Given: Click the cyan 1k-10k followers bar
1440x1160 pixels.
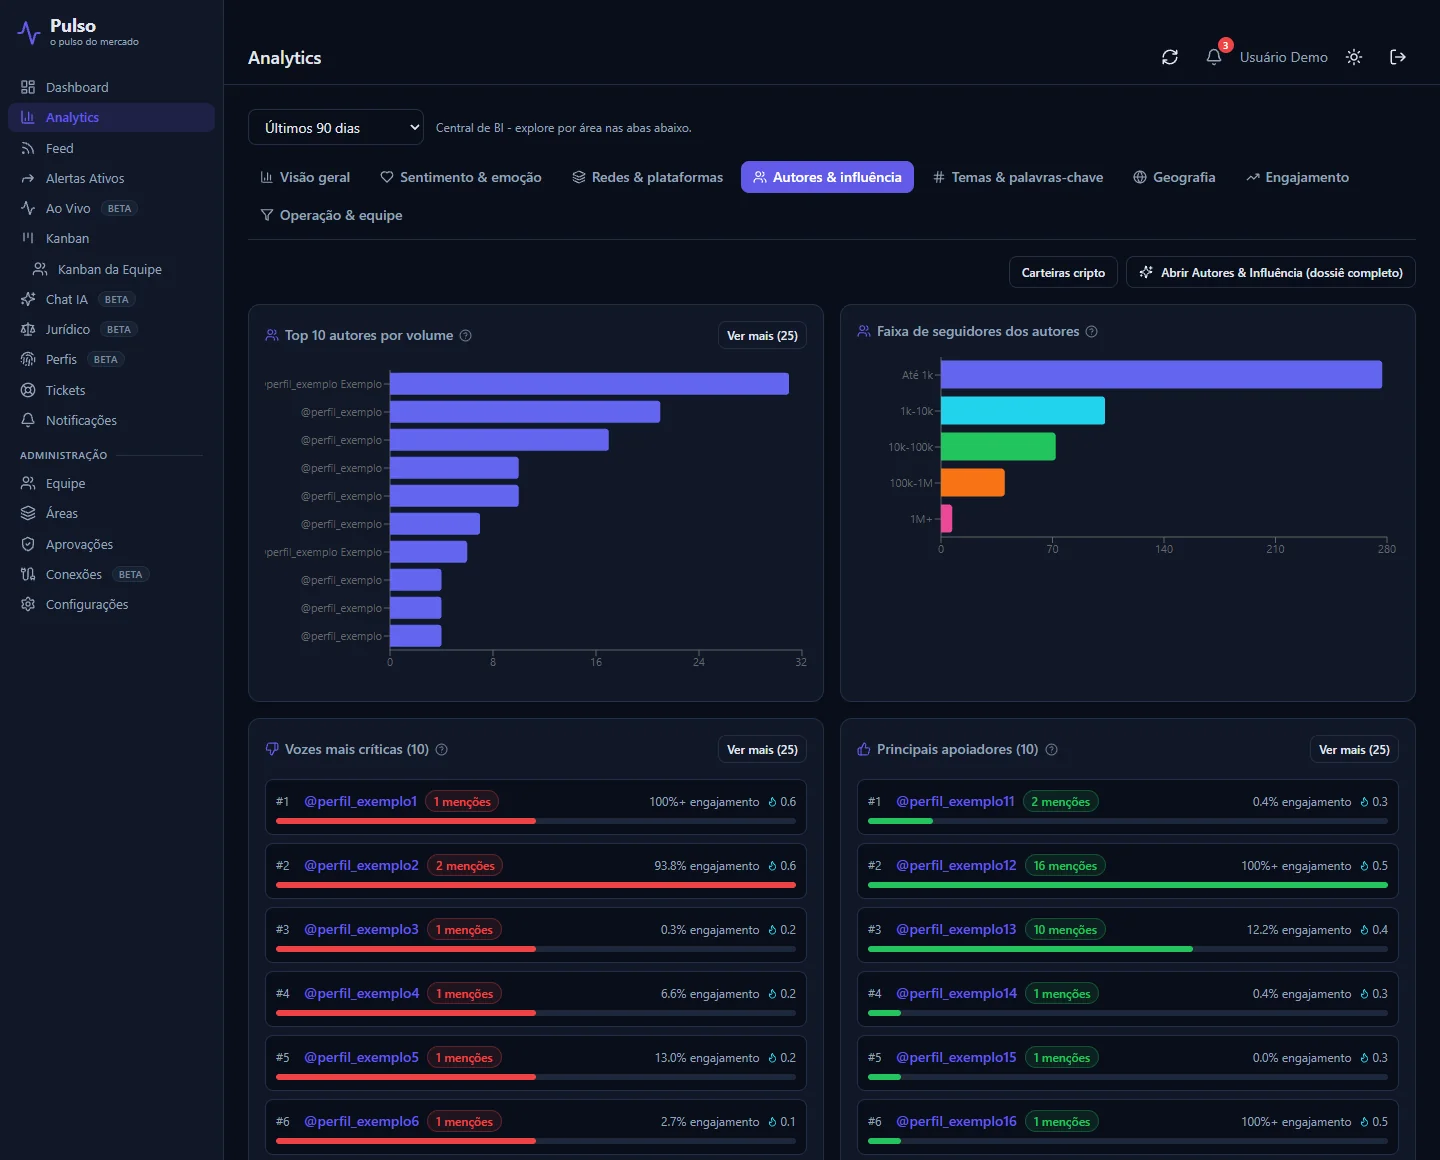Looking at the screenshot, I should click(1022, 411).
